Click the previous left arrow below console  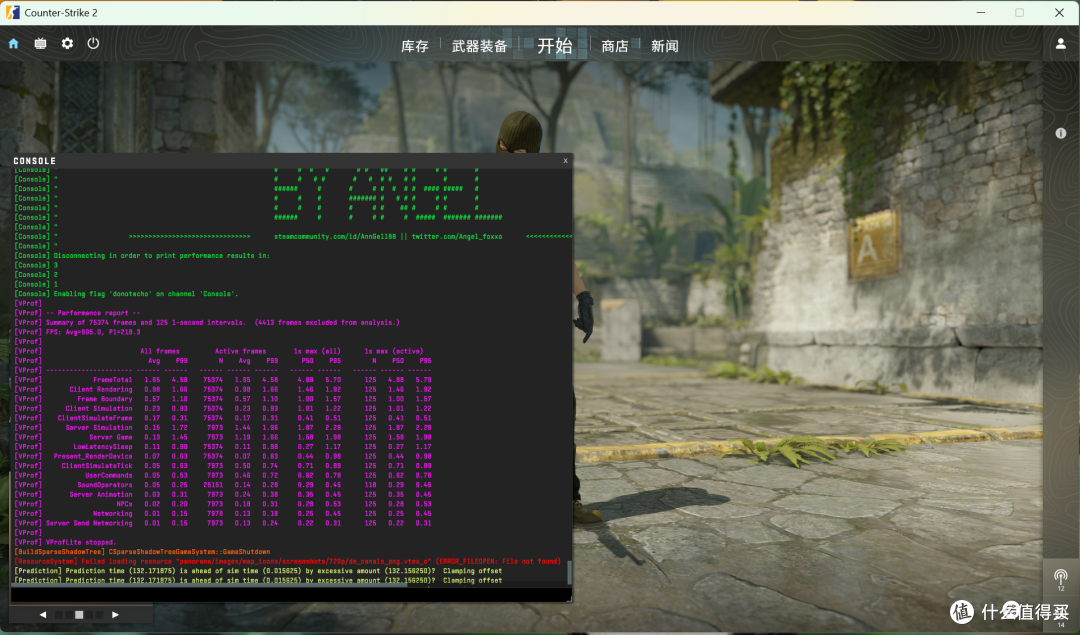click(x=43, y=614)
